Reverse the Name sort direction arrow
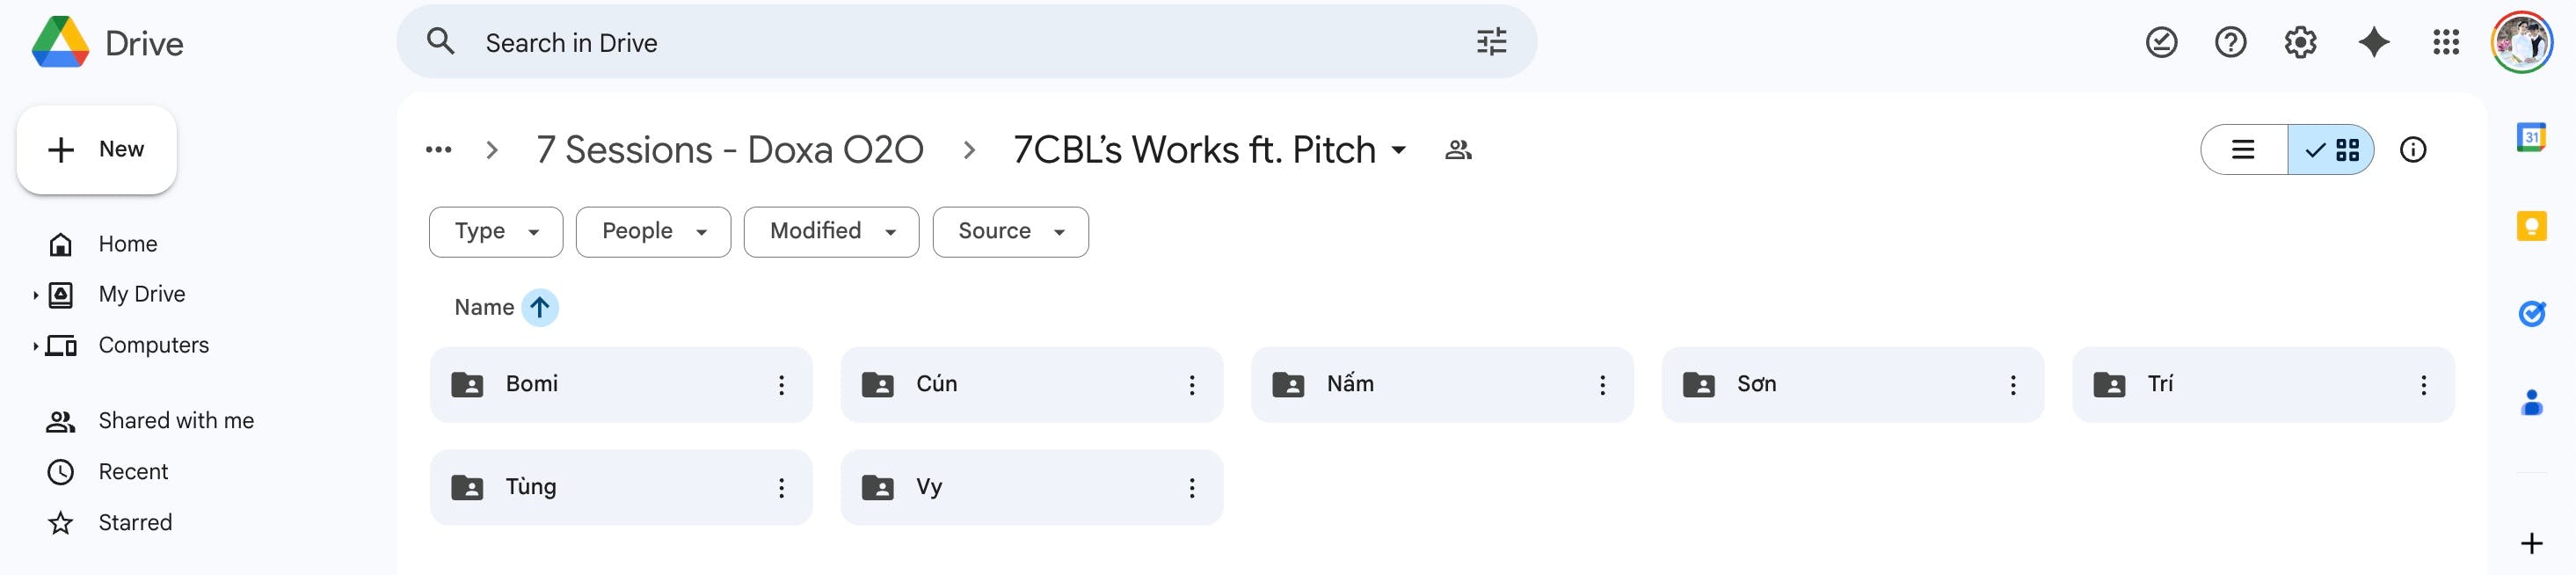The image size is (2576, 575). coord(540,307)
